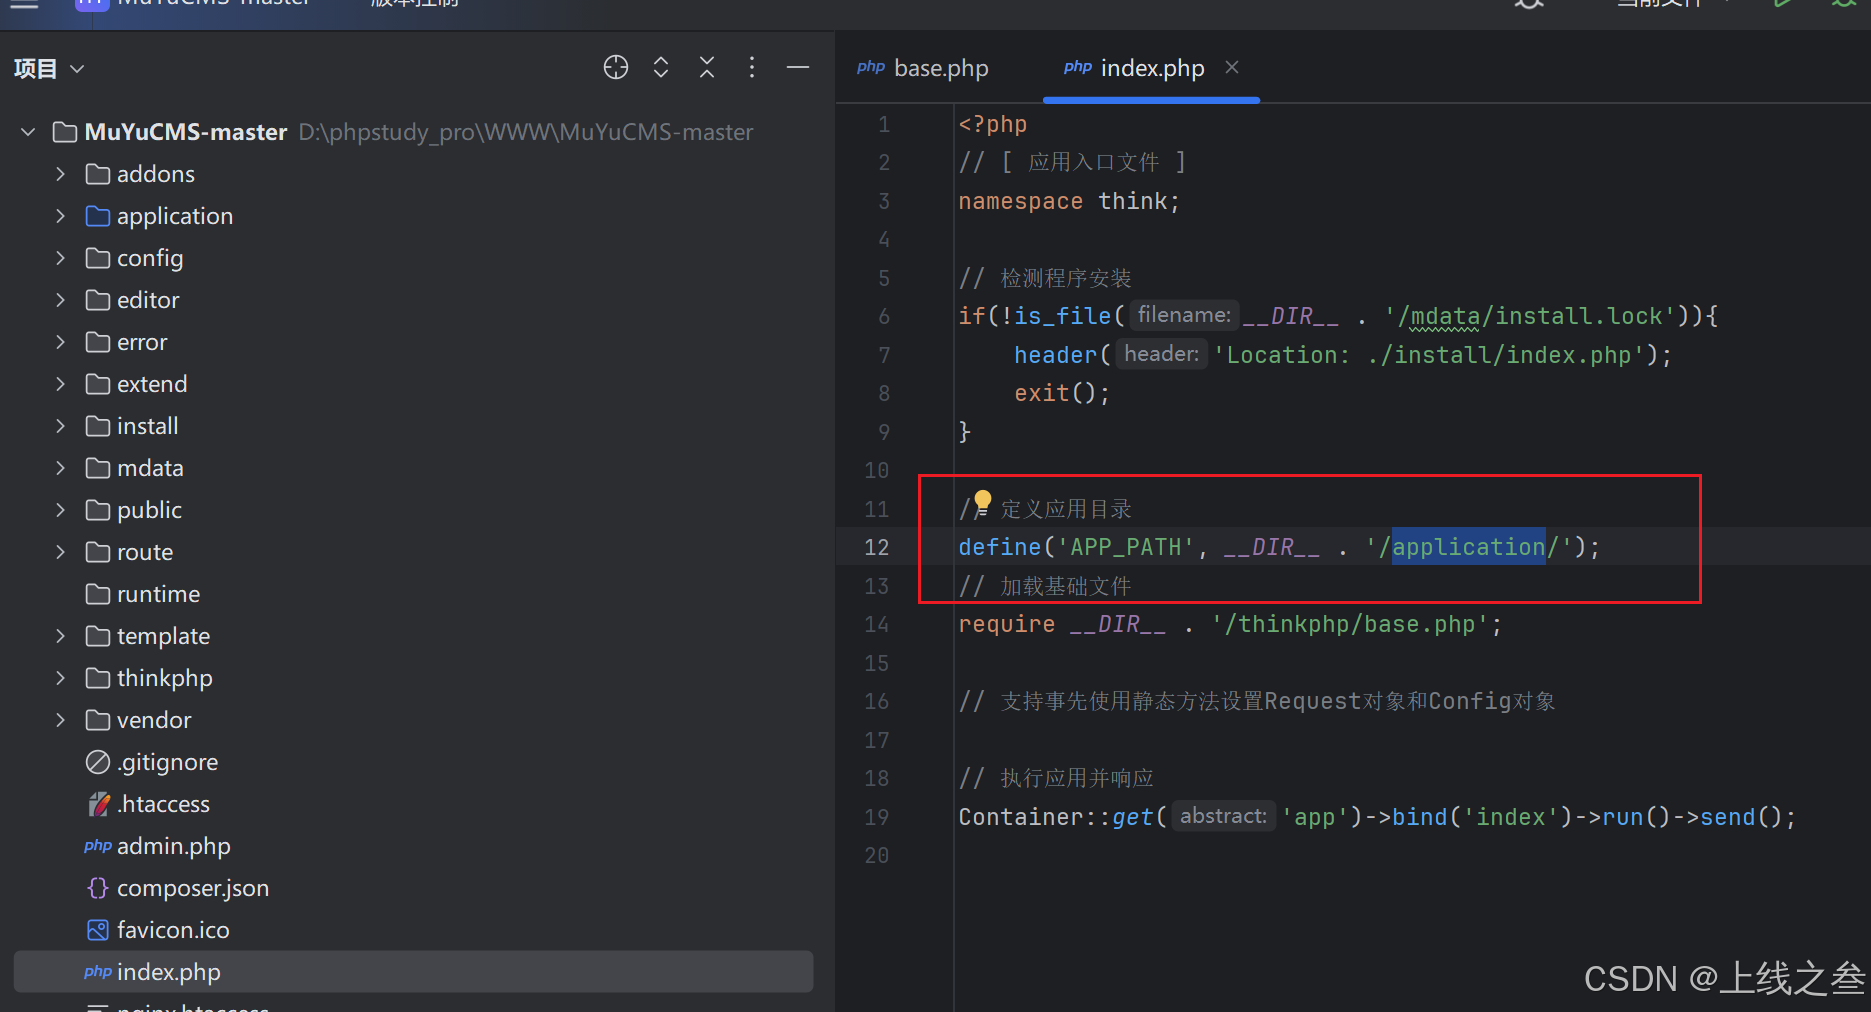
Task: Open project panel options (three dots)
Action: coord(752,67)
